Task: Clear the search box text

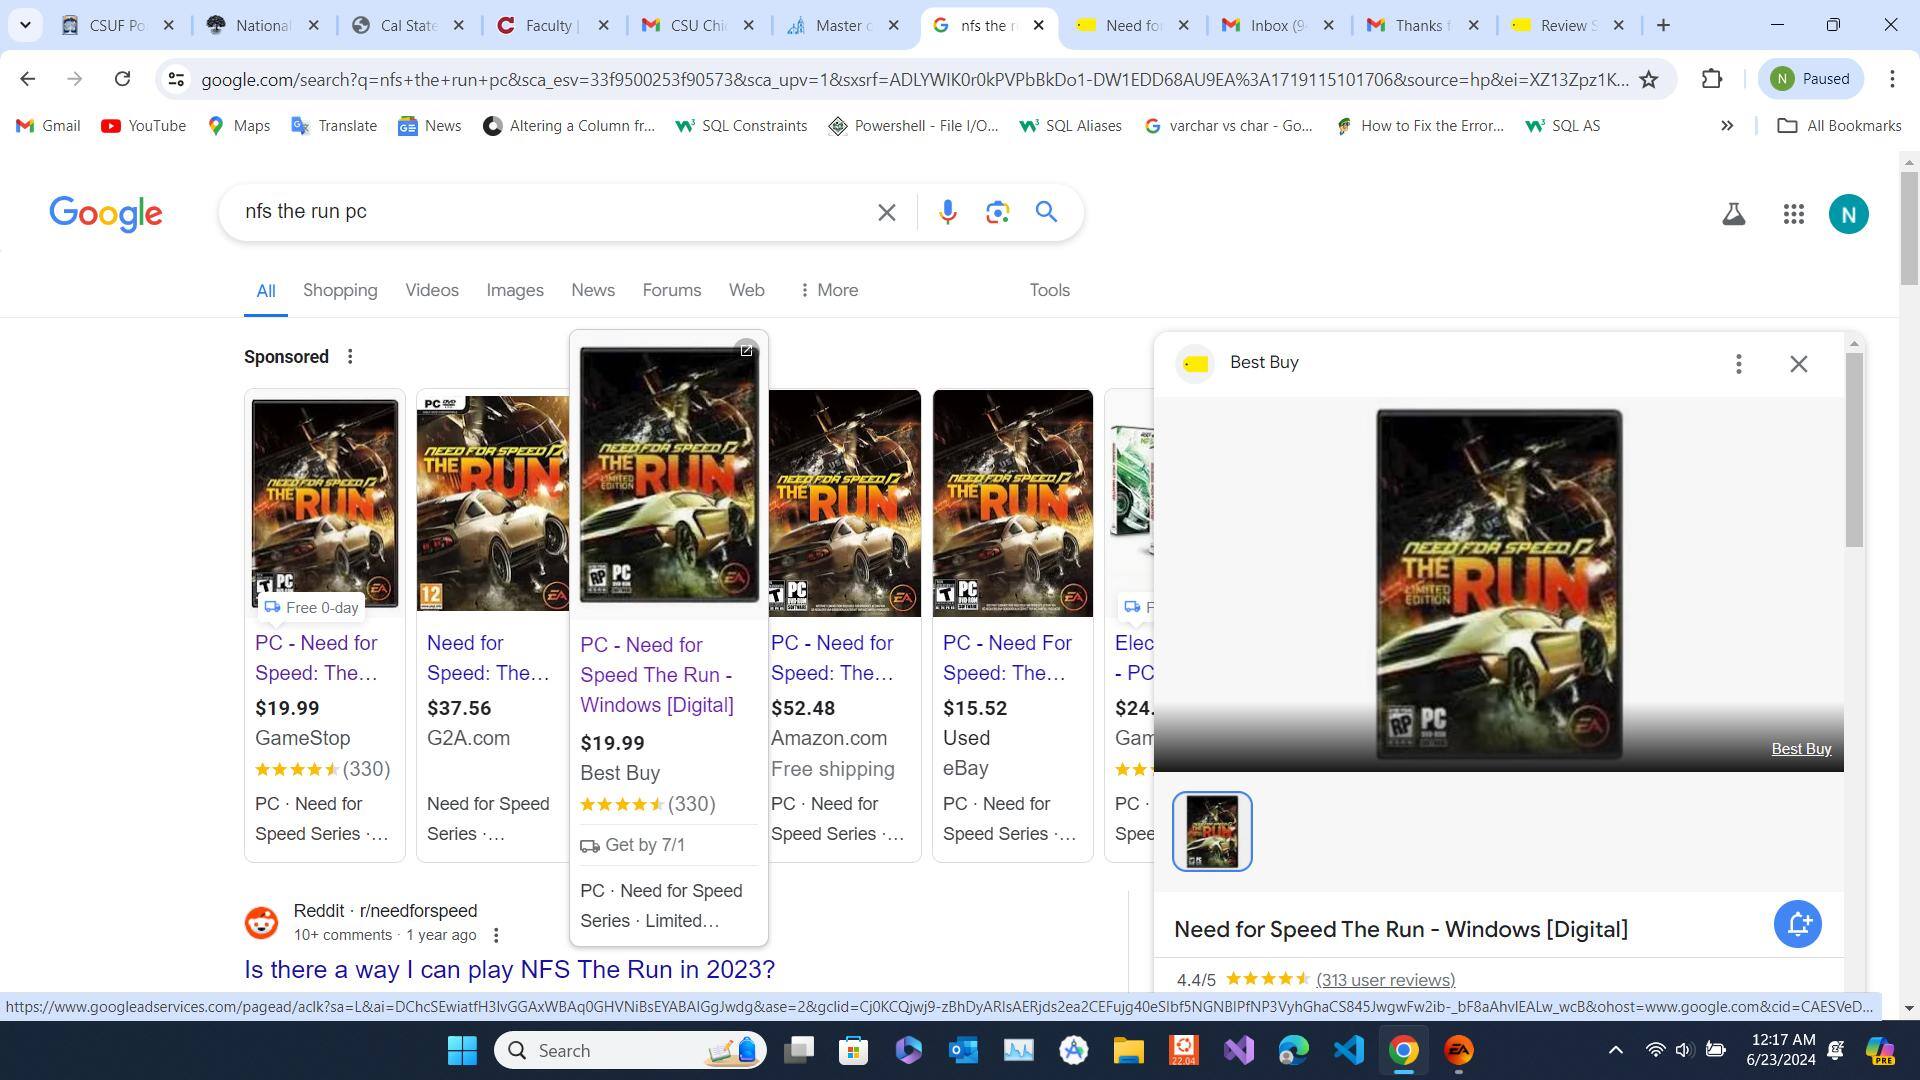Action: pos(886,212)
